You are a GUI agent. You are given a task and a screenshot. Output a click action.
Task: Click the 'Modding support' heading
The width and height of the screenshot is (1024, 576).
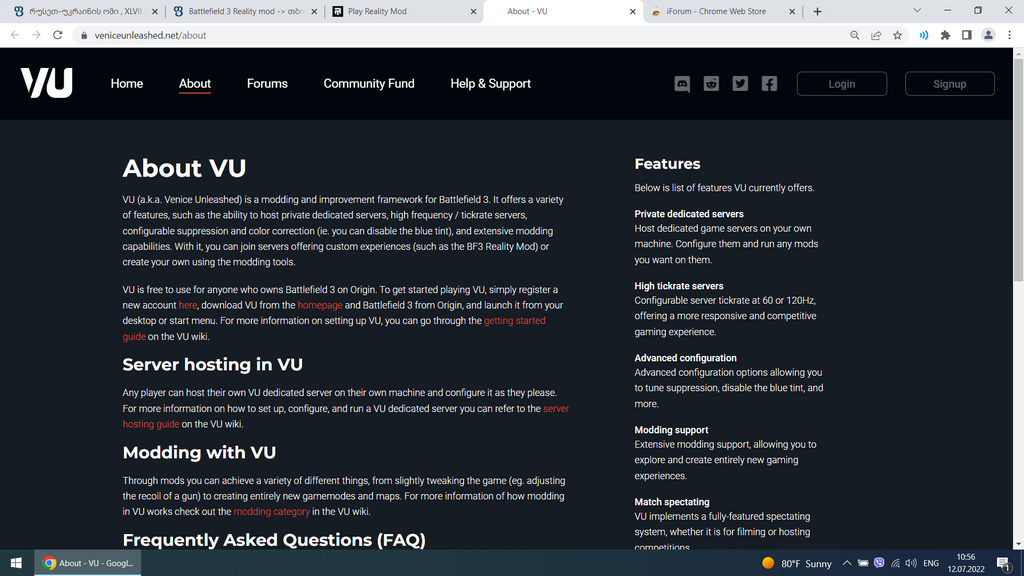[671, 430]
